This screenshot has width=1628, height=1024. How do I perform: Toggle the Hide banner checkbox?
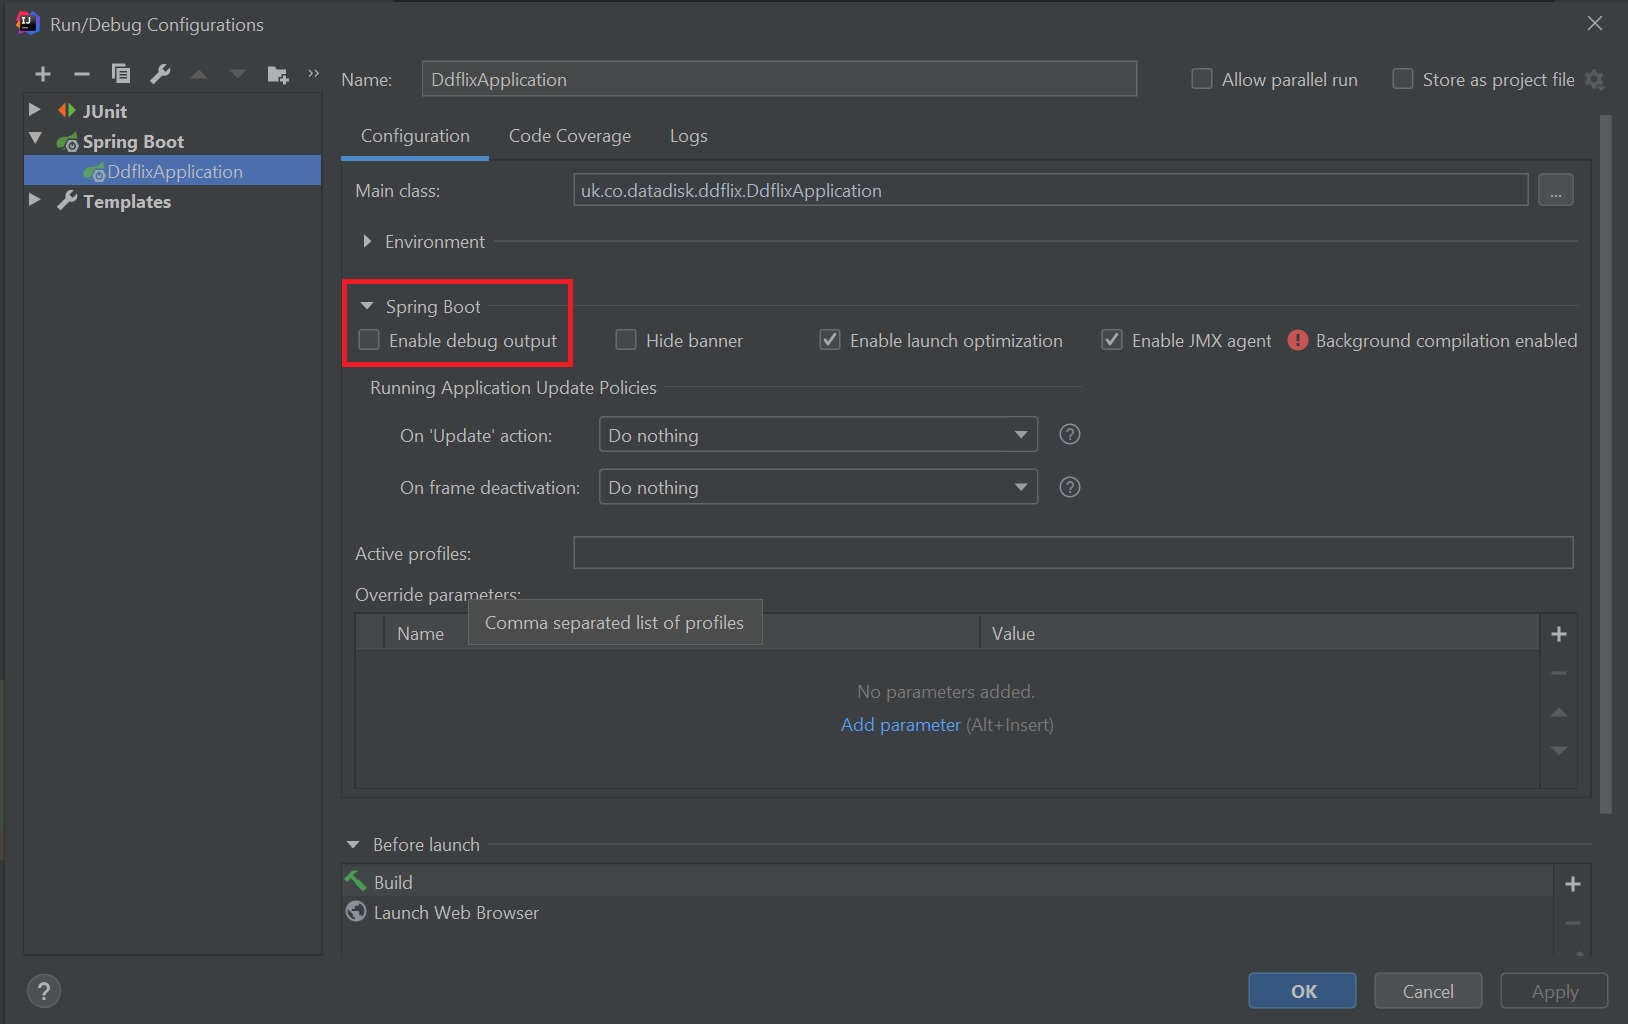626,341
